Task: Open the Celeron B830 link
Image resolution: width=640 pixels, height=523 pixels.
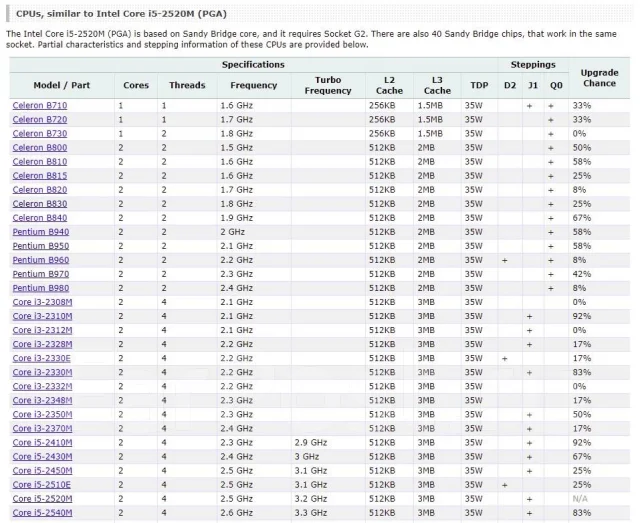Action: (x=40, y=204)
